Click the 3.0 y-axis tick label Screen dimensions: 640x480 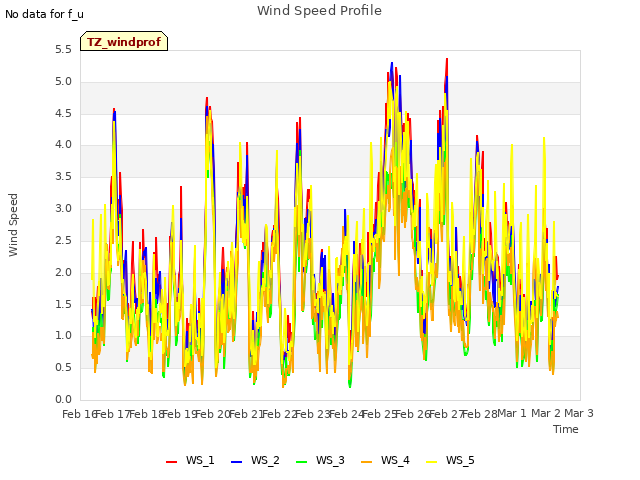point(63,209)
